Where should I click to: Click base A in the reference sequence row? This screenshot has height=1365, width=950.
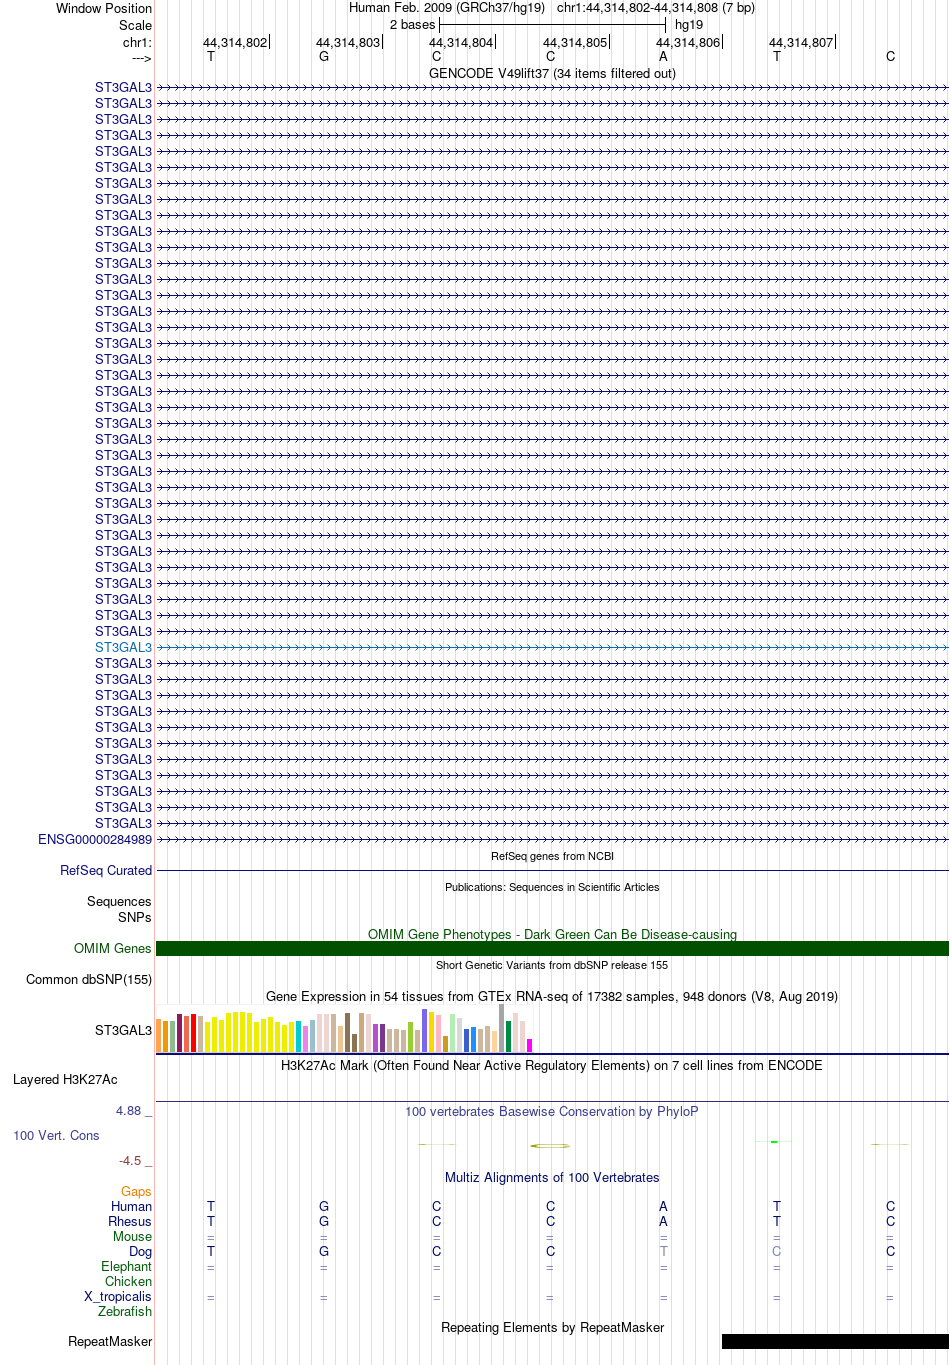point(663,57)
